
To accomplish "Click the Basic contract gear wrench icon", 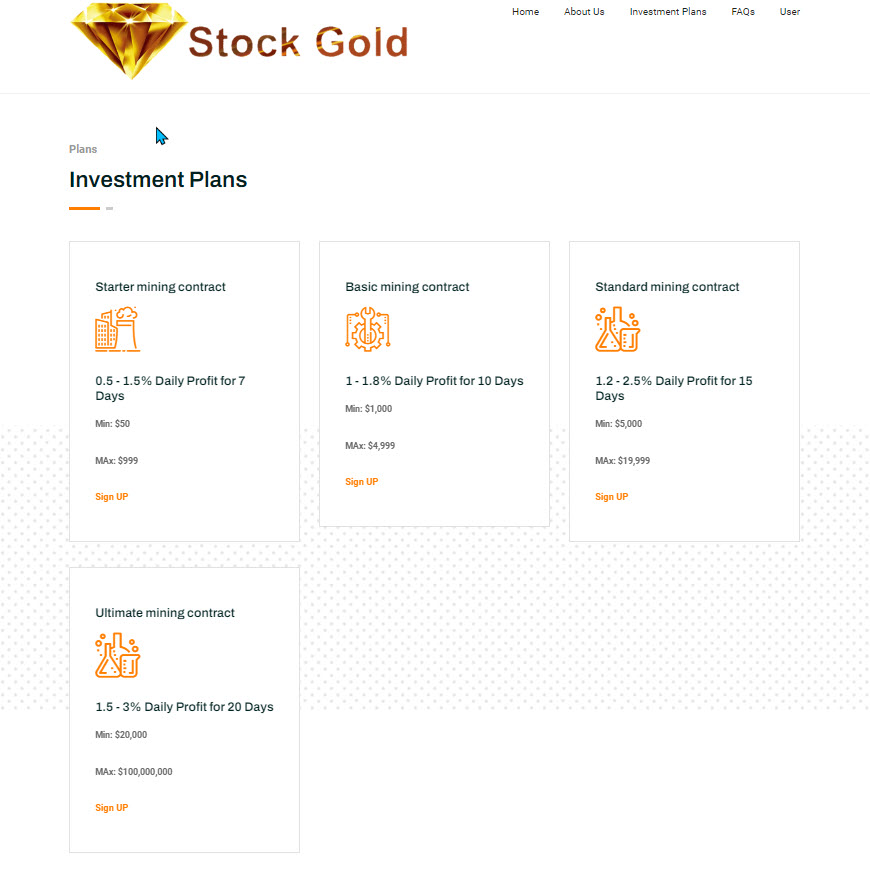I will 368,329.
